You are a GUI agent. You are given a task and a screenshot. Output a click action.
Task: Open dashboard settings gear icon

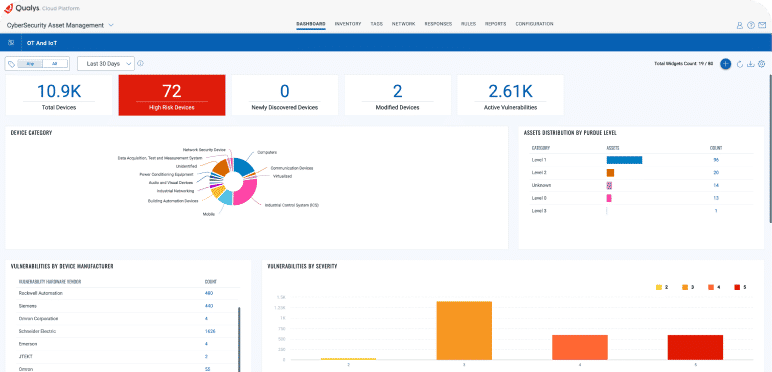(x=762, y=64)
